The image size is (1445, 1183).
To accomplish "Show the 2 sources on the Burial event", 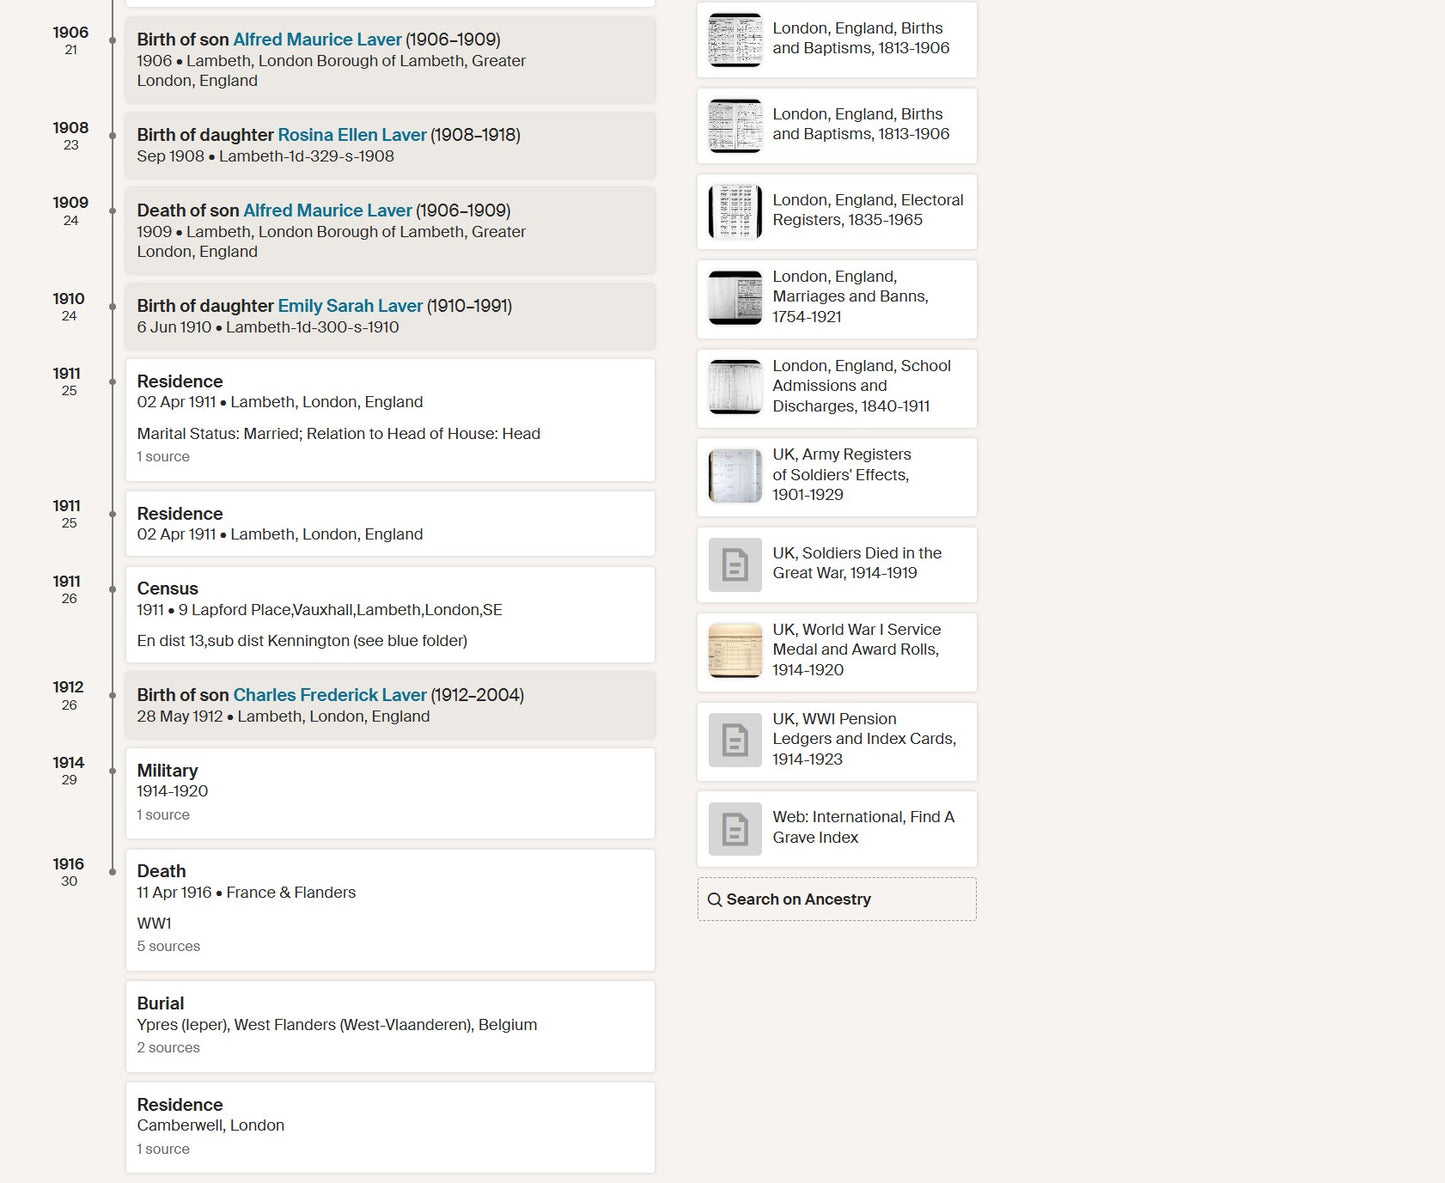I will 168,1048.
